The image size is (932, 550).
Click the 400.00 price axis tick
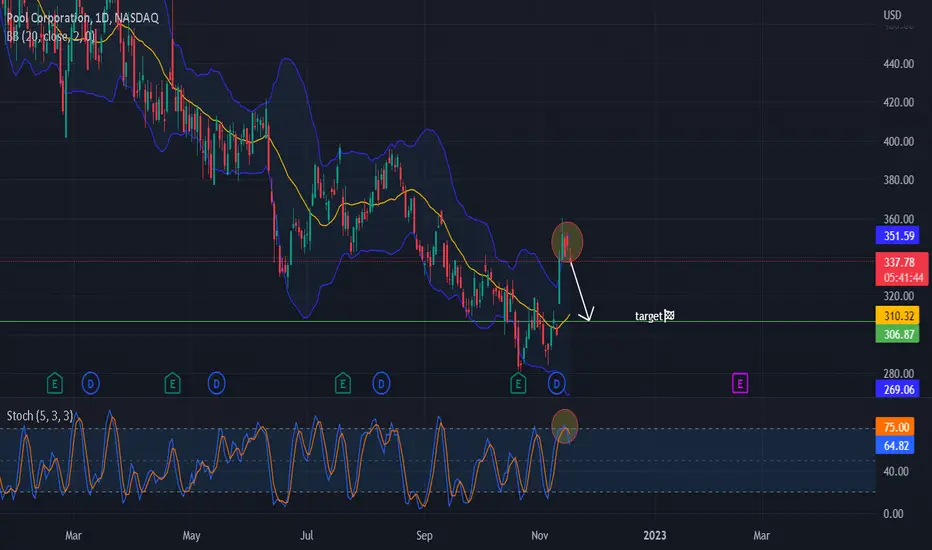point(898,142)
